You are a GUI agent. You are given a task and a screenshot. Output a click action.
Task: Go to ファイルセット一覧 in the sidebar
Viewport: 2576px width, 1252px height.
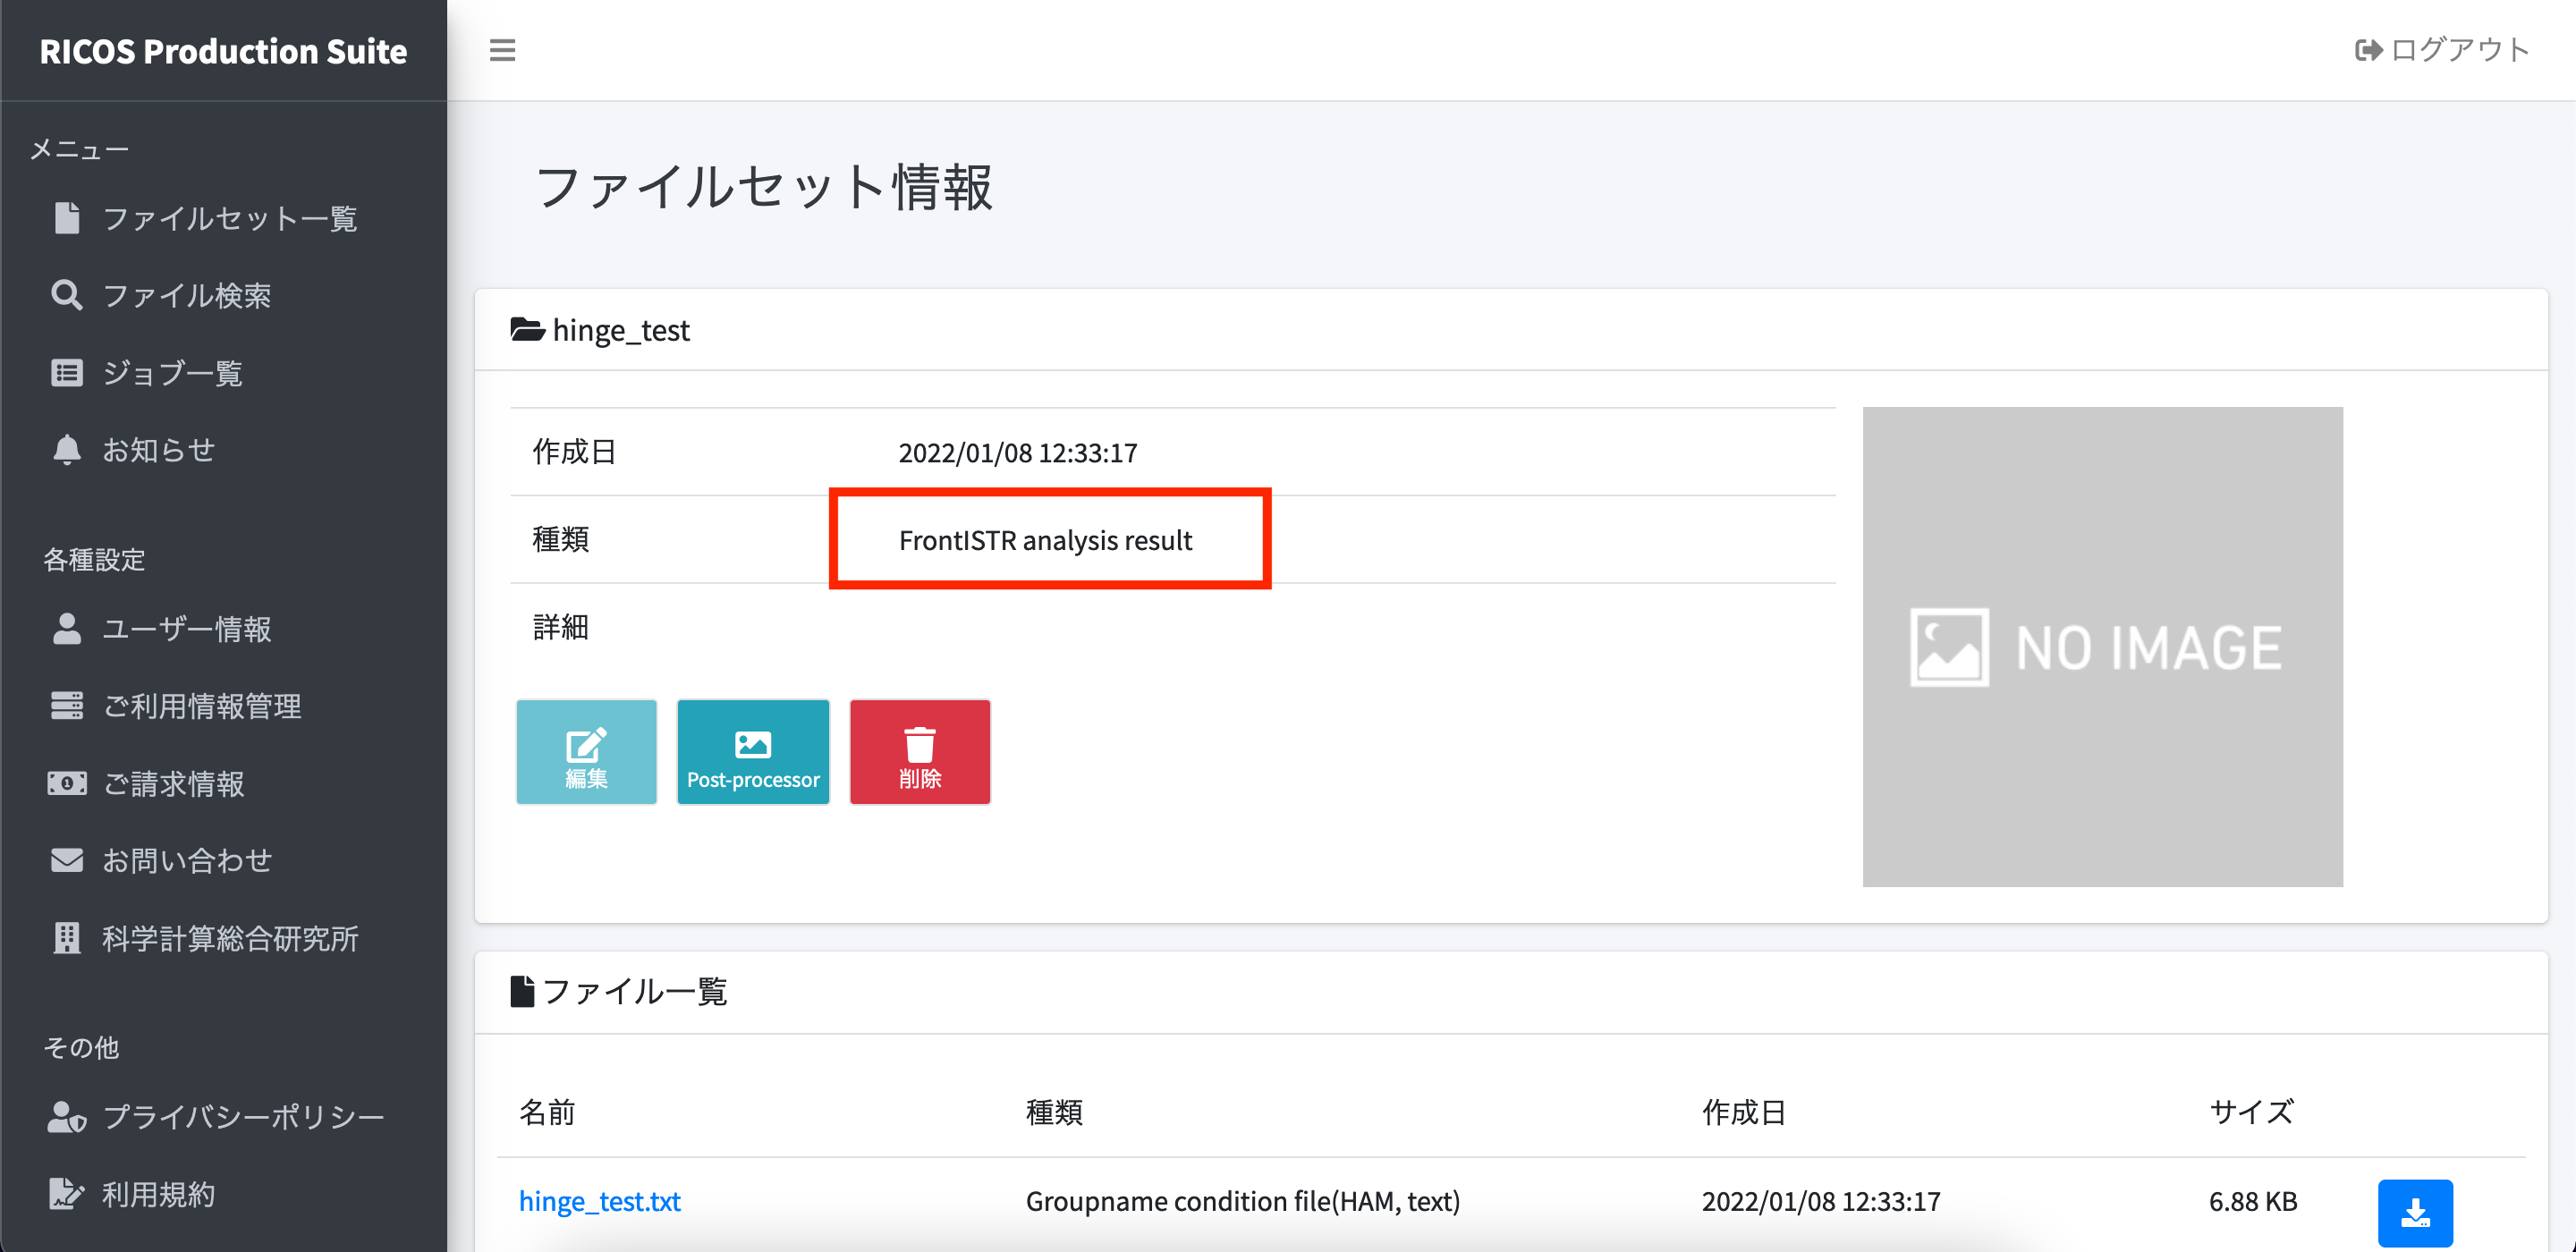click(229, 219)
